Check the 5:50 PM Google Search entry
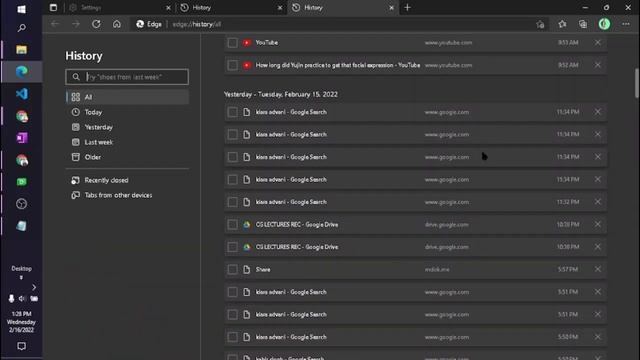Viewport: 640px width, 360px height. 232,337
